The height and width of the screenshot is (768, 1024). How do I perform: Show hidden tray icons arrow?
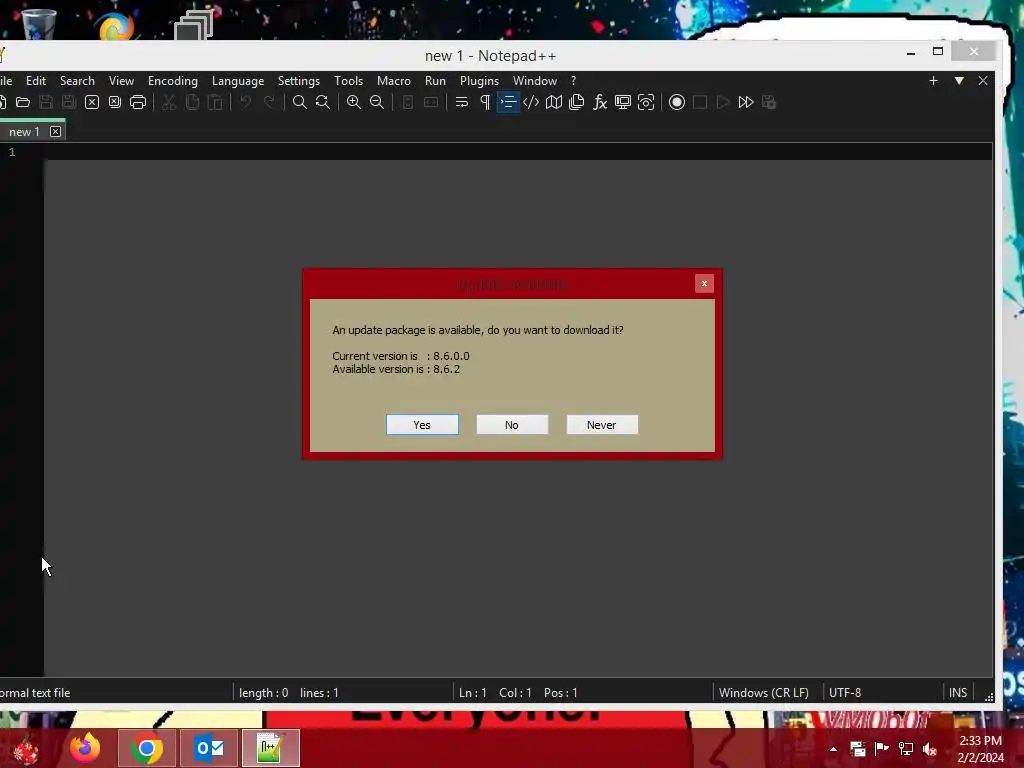pos(833,749)
